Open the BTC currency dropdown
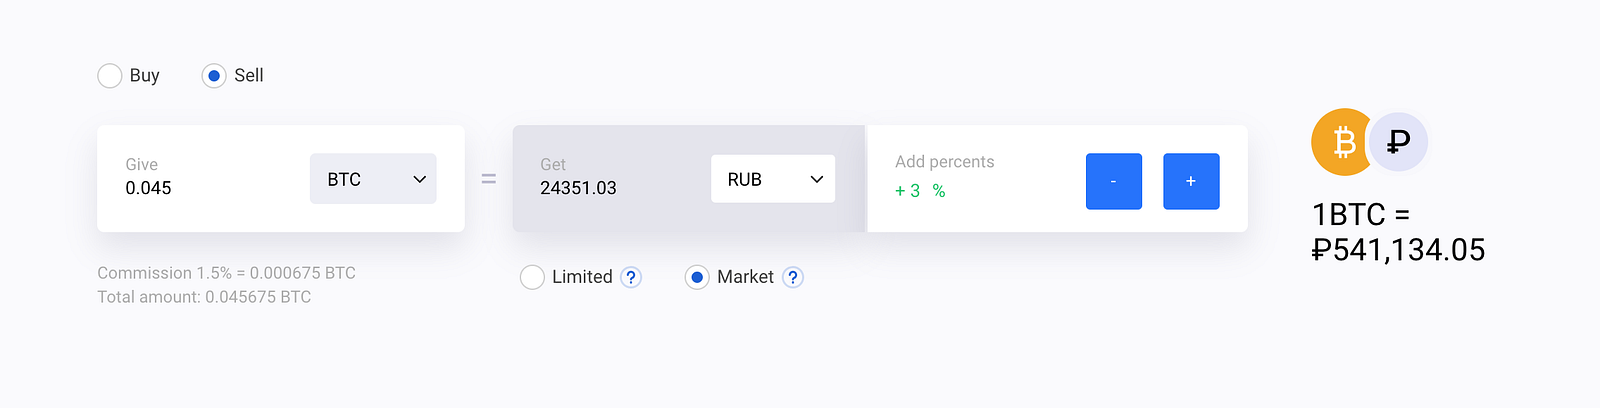The image size is (1600, 408). click(373, 179)
